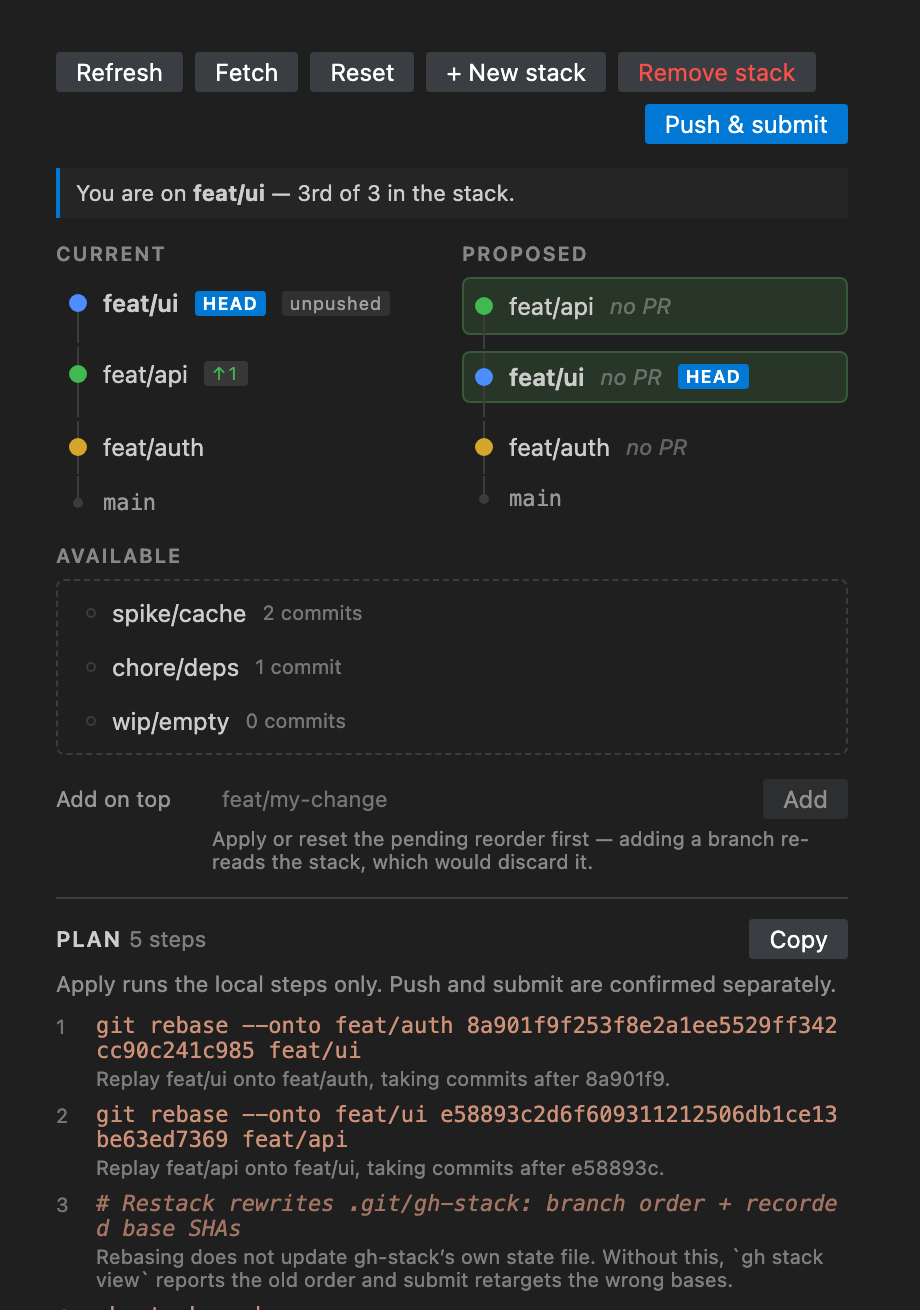Click 'Replay feat/ui onto feat/auth' description

(383, 1080)
